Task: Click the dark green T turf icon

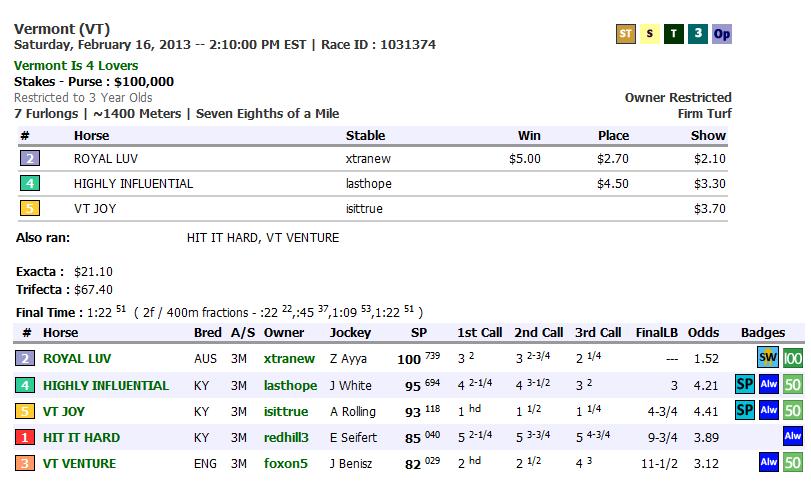Action: [674, 34]
